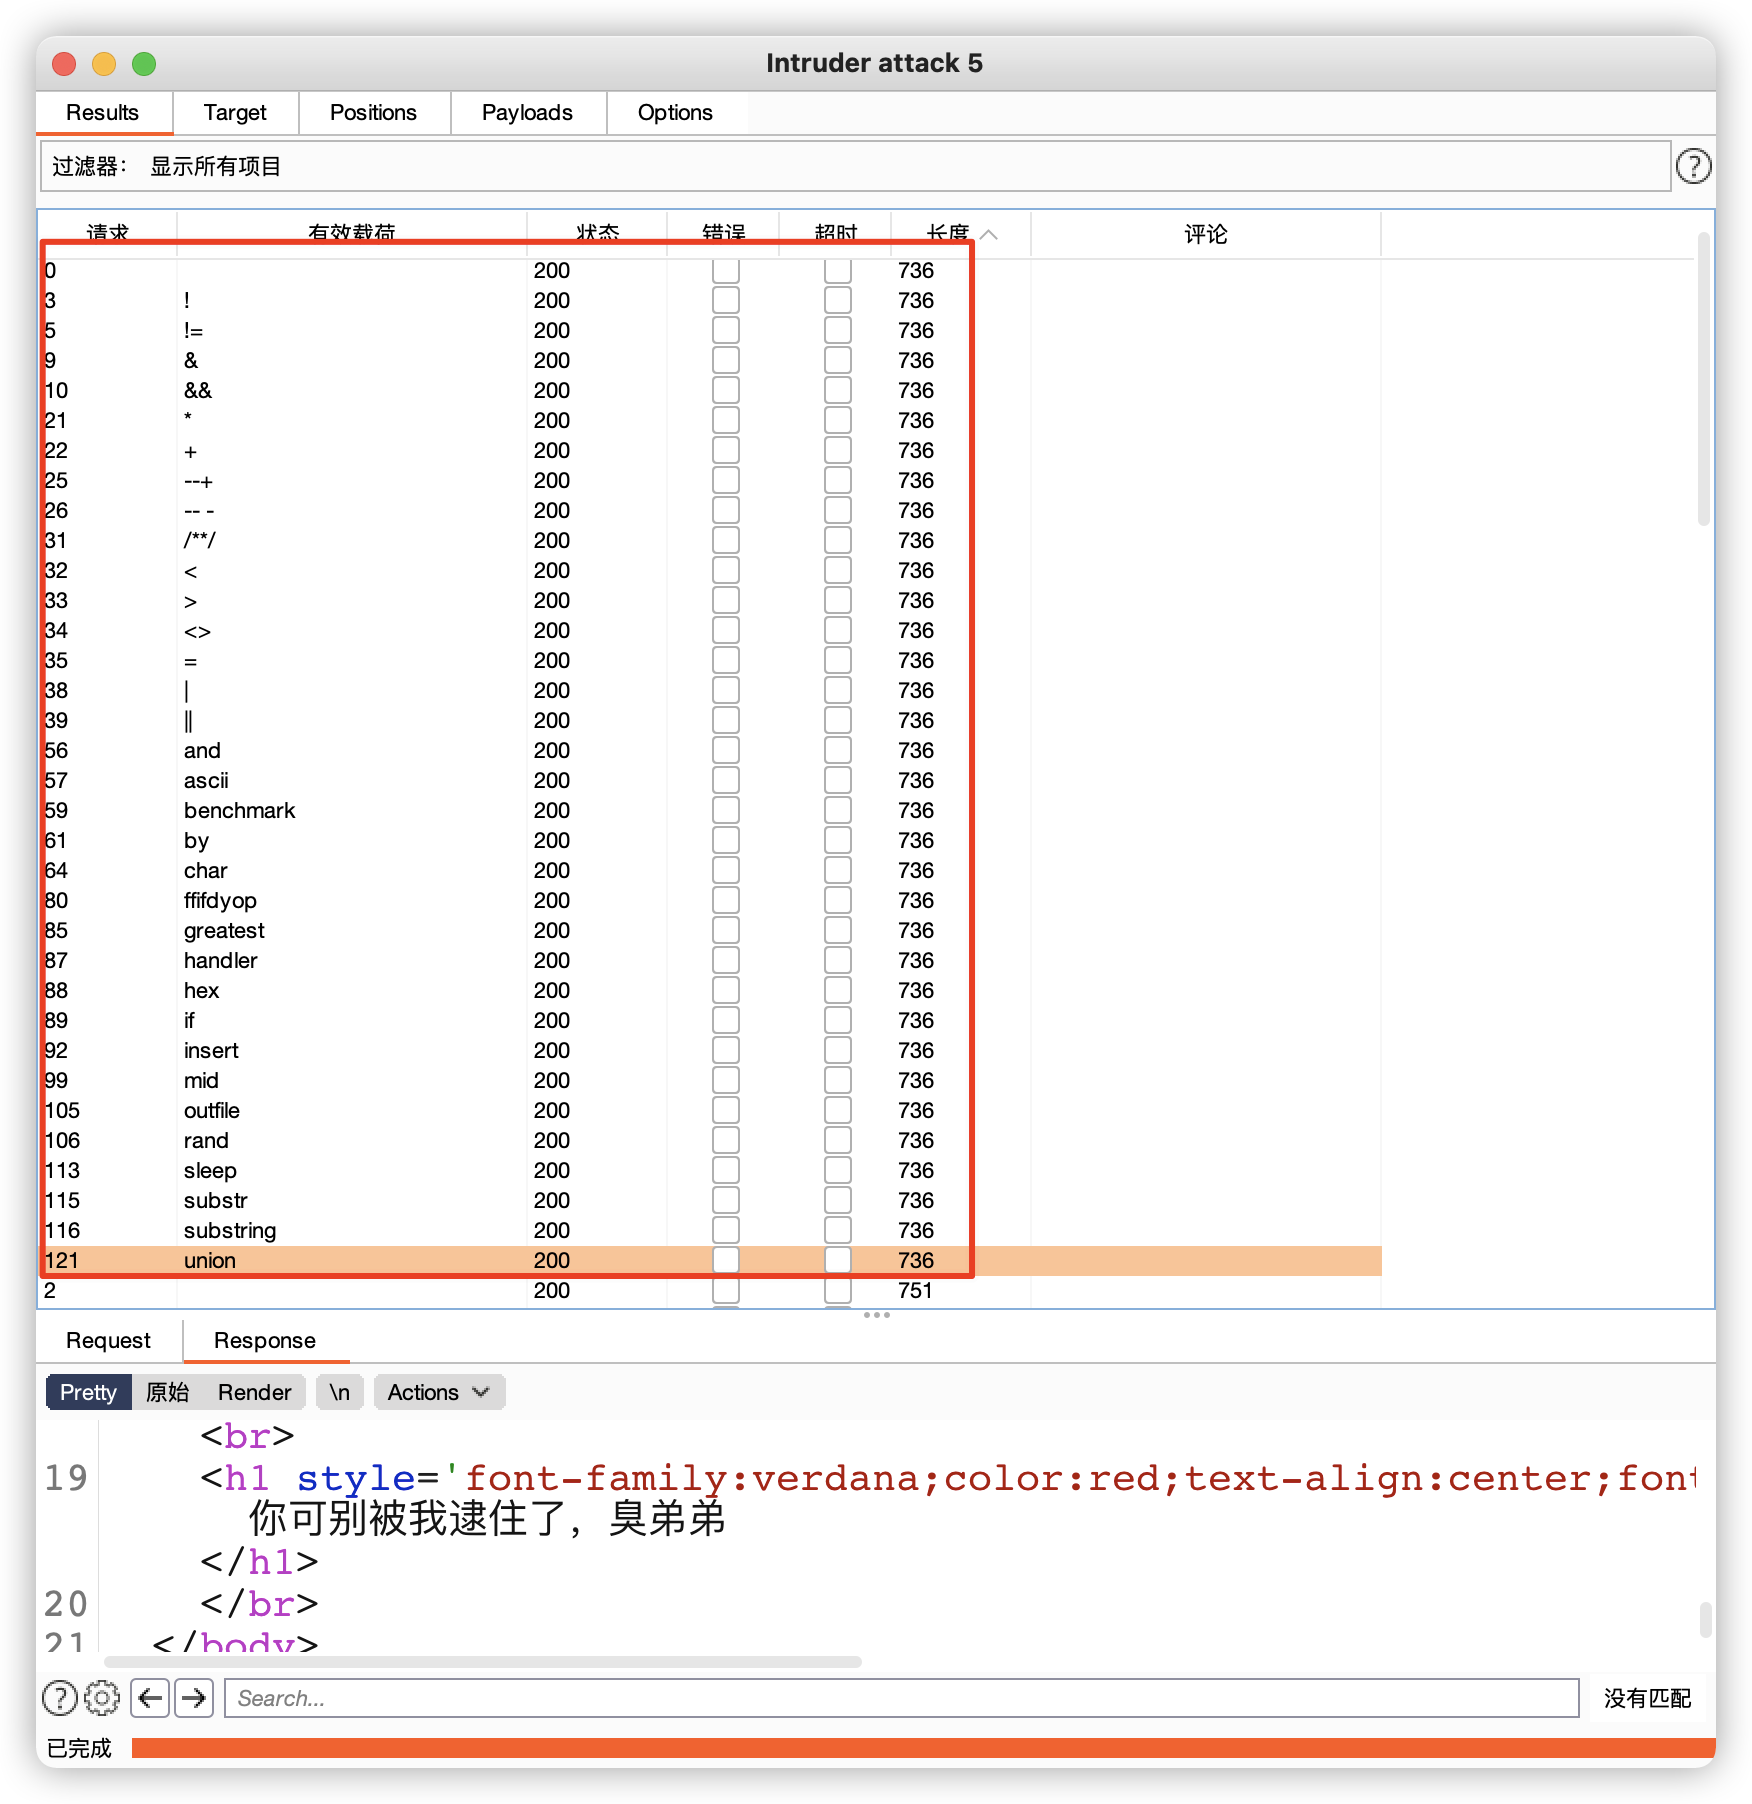Select the row with payload union

click(710, 1260)
